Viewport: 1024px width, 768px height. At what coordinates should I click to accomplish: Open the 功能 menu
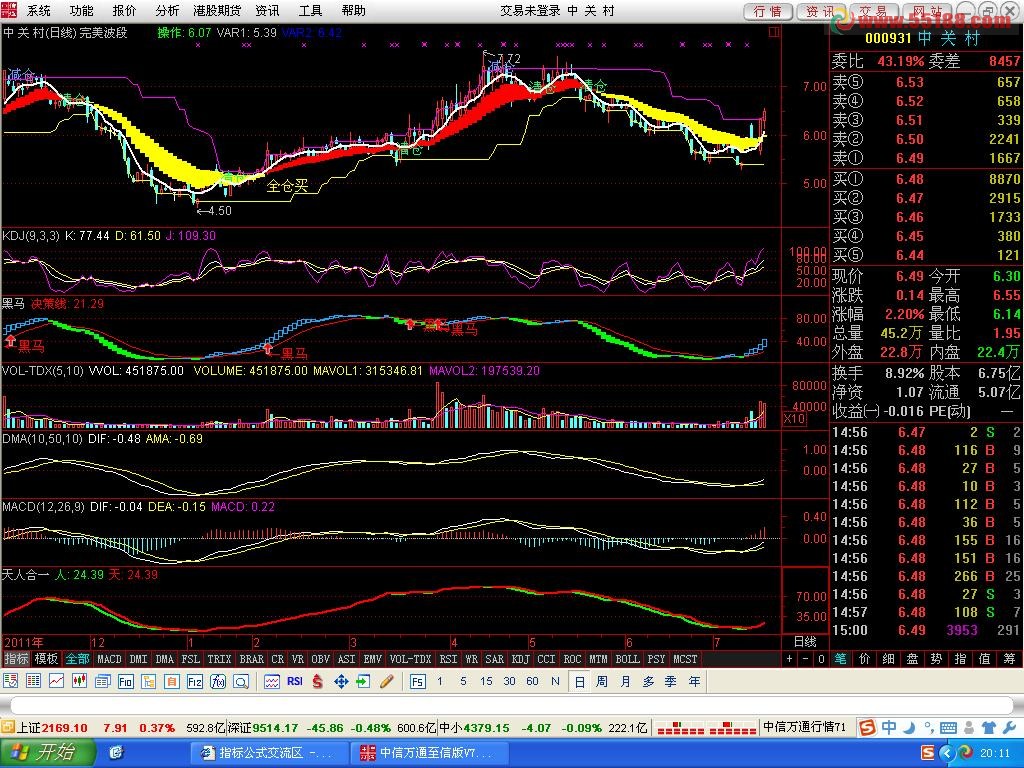point(82,10)
